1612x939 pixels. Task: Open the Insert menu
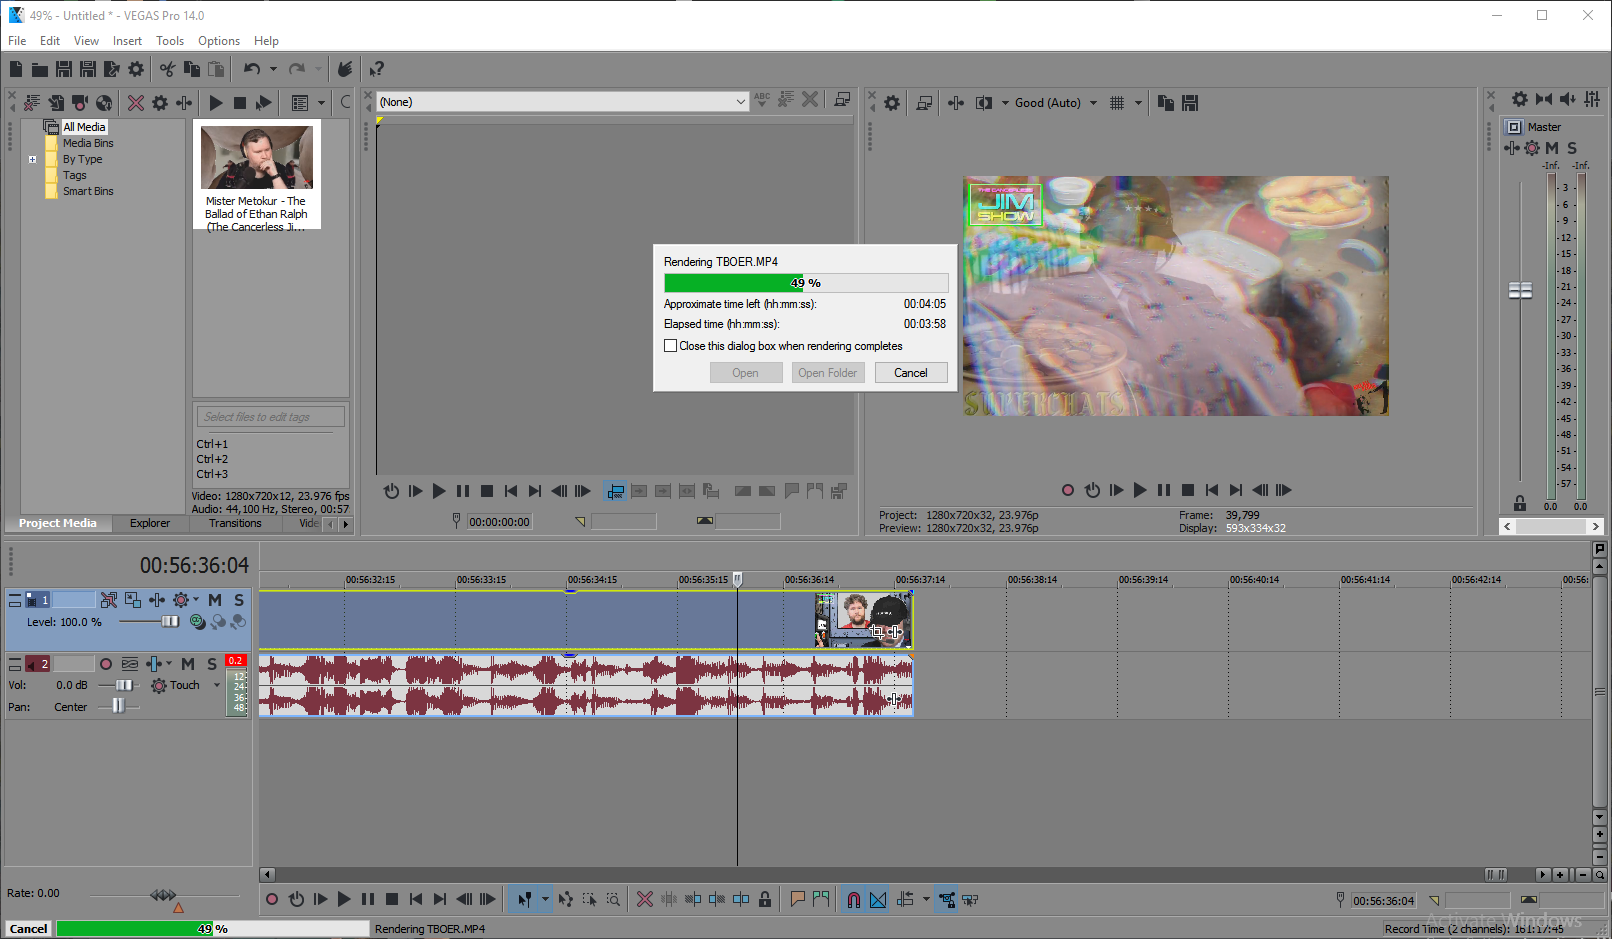pyautogui.click(x=127, y=41)
